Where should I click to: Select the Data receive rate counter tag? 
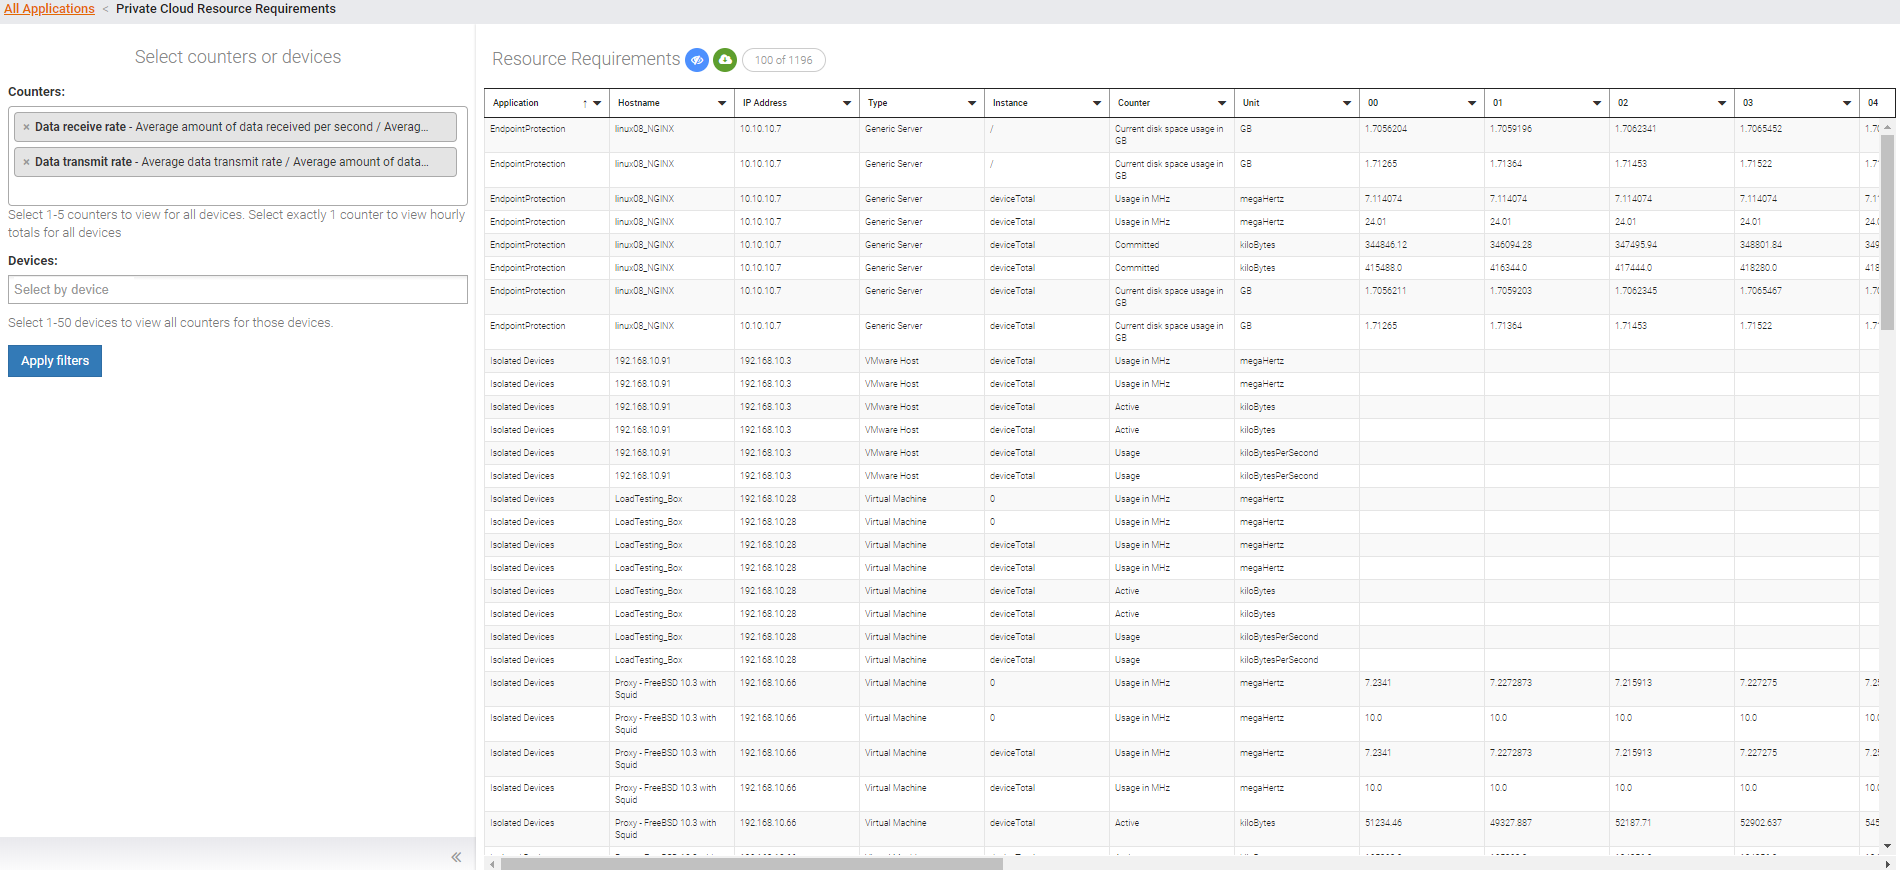click(x=236, y=127)
